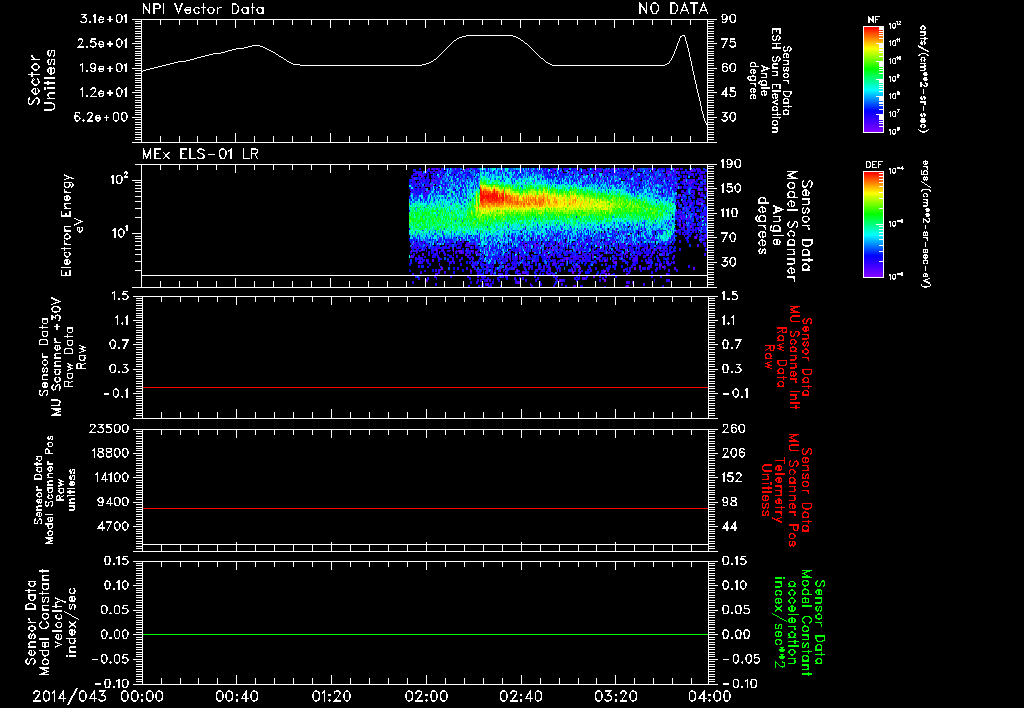Click the "MEx ELS-01 LR" panel title

[200, 155]
